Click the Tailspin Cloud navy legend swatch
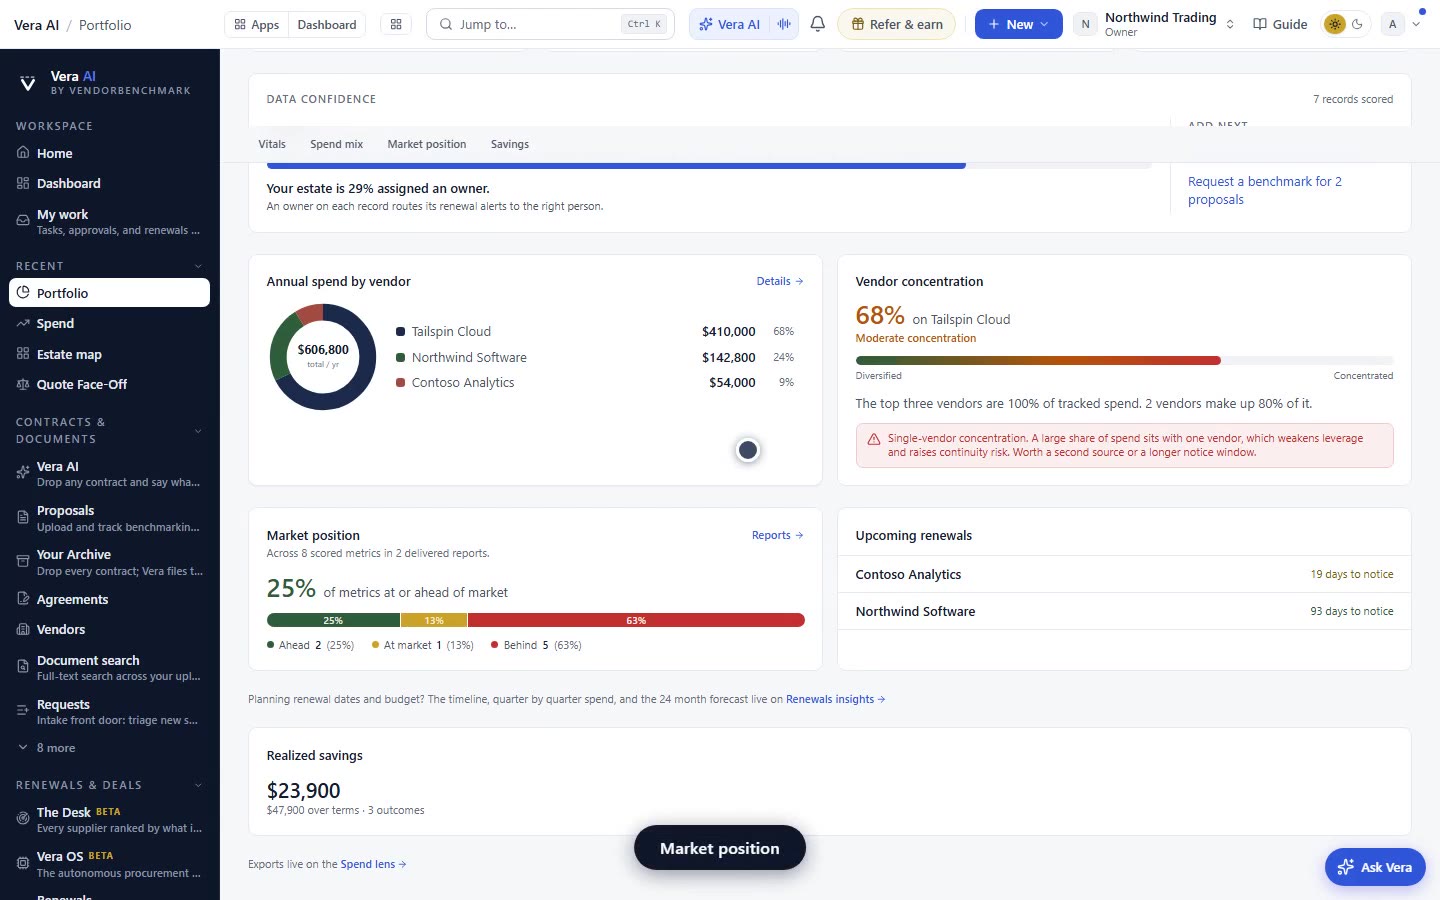This screenshot has width=1440, height=900. click(401, 331)
